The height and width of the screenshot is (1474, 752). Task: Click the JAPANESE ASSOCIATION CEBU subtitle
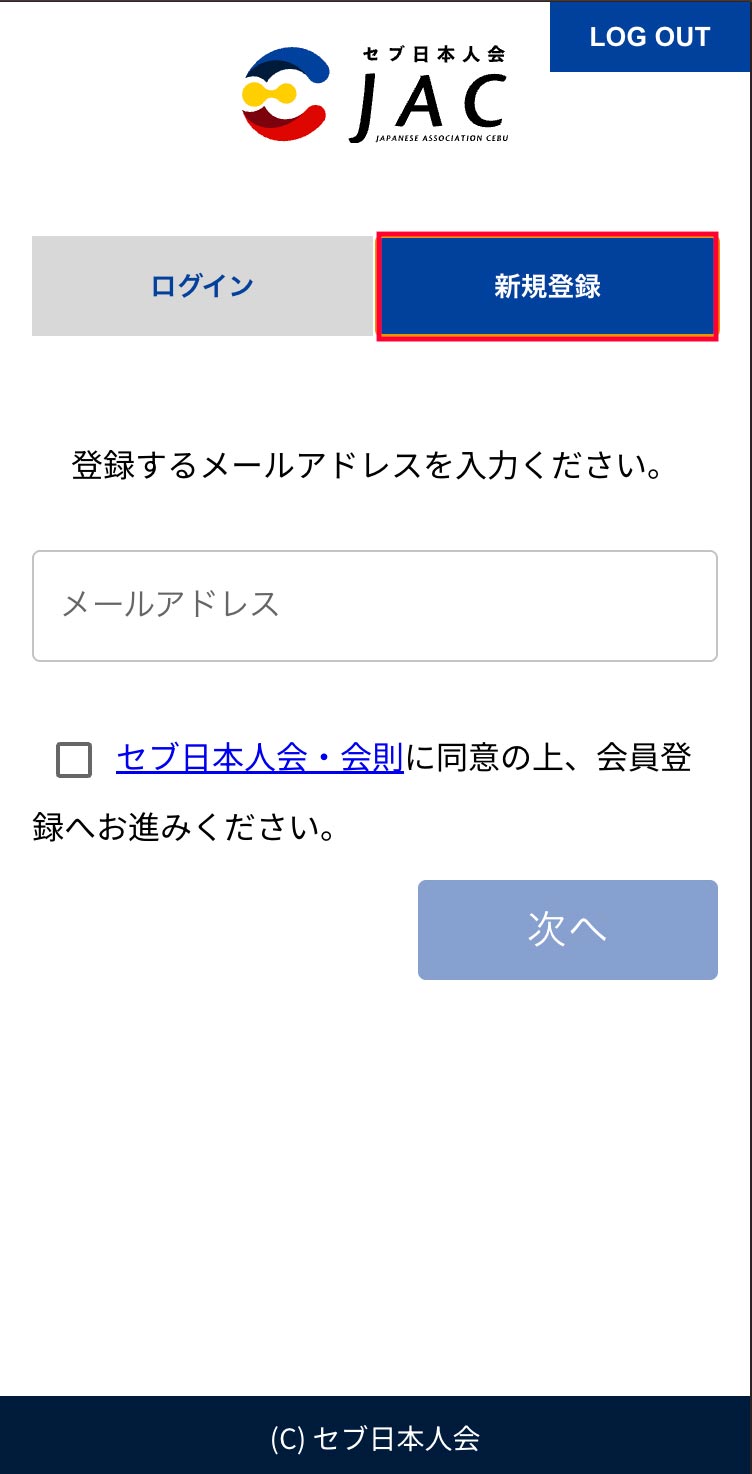(441, 138)
